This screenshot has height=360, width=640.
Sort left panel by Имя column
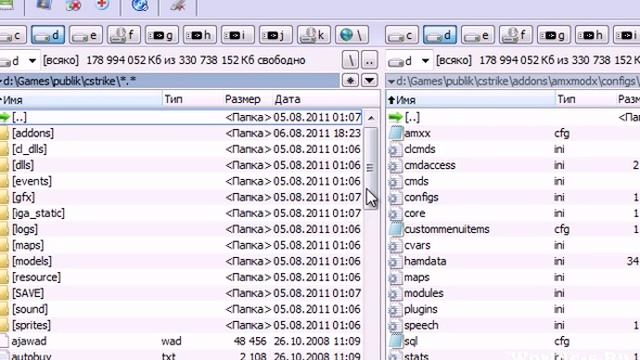[x=81, y=99]
